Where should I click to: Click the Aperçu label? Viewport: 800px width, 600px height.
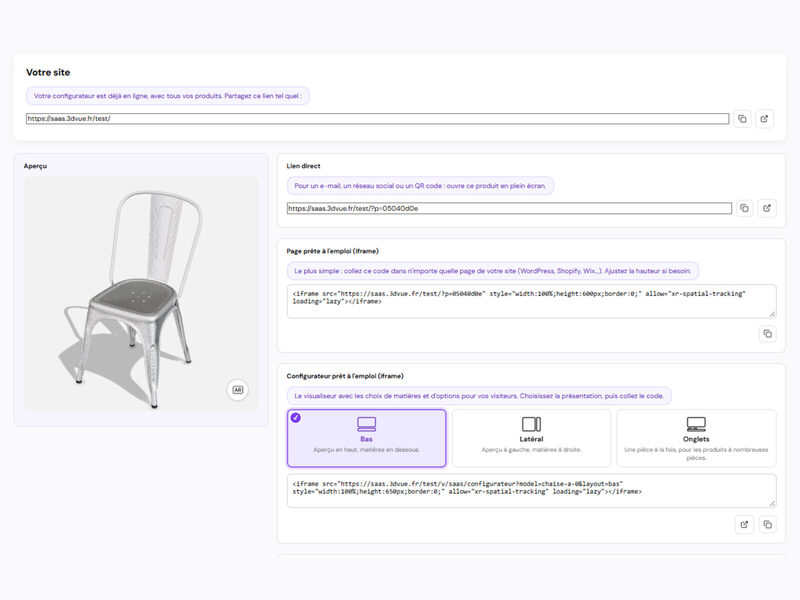(35, 166)
